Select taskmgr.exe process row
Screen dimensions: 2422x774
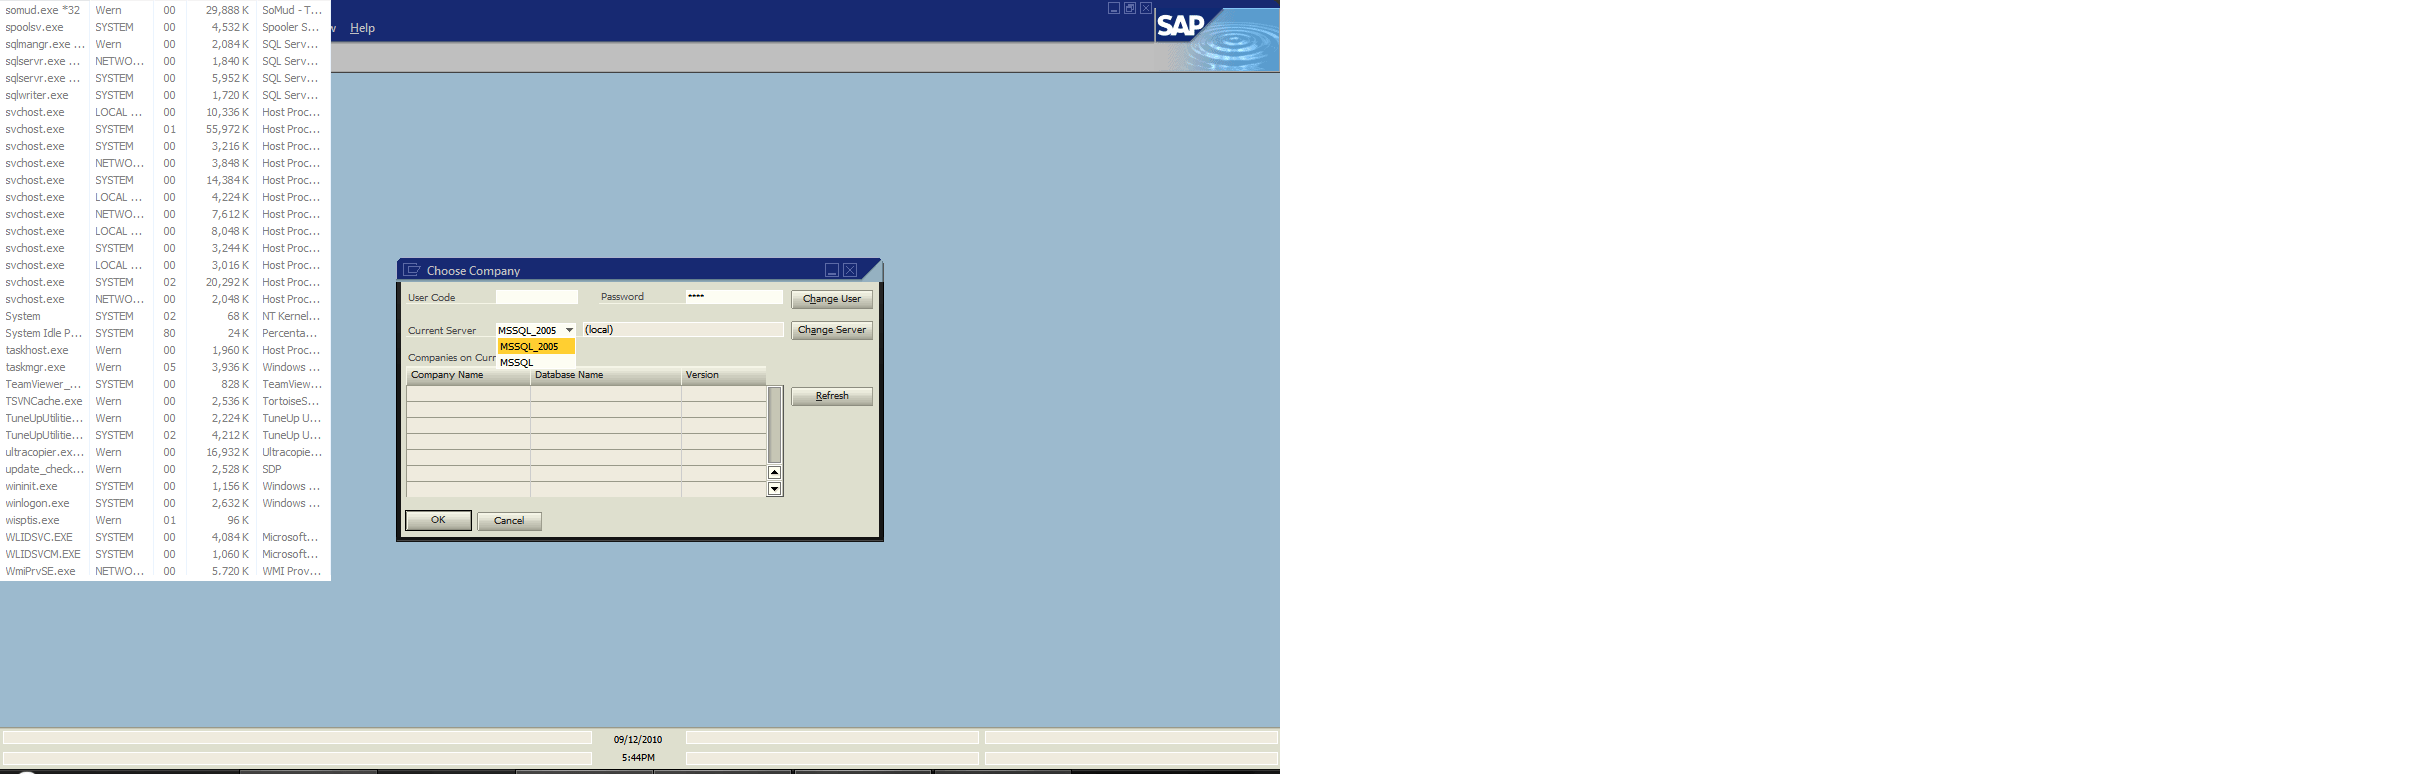pyautogui.click(x=165, y=367)
